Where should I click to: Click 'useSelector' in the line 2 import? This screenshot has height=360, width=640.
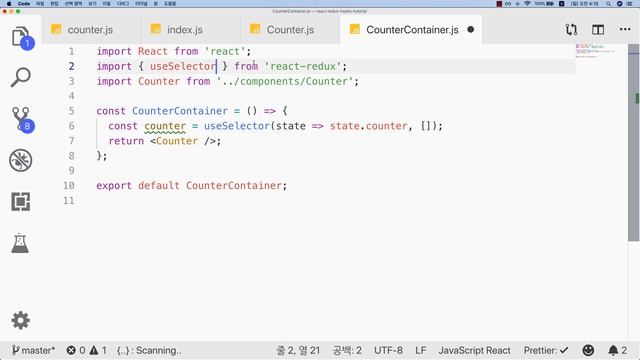pos(182,66)
